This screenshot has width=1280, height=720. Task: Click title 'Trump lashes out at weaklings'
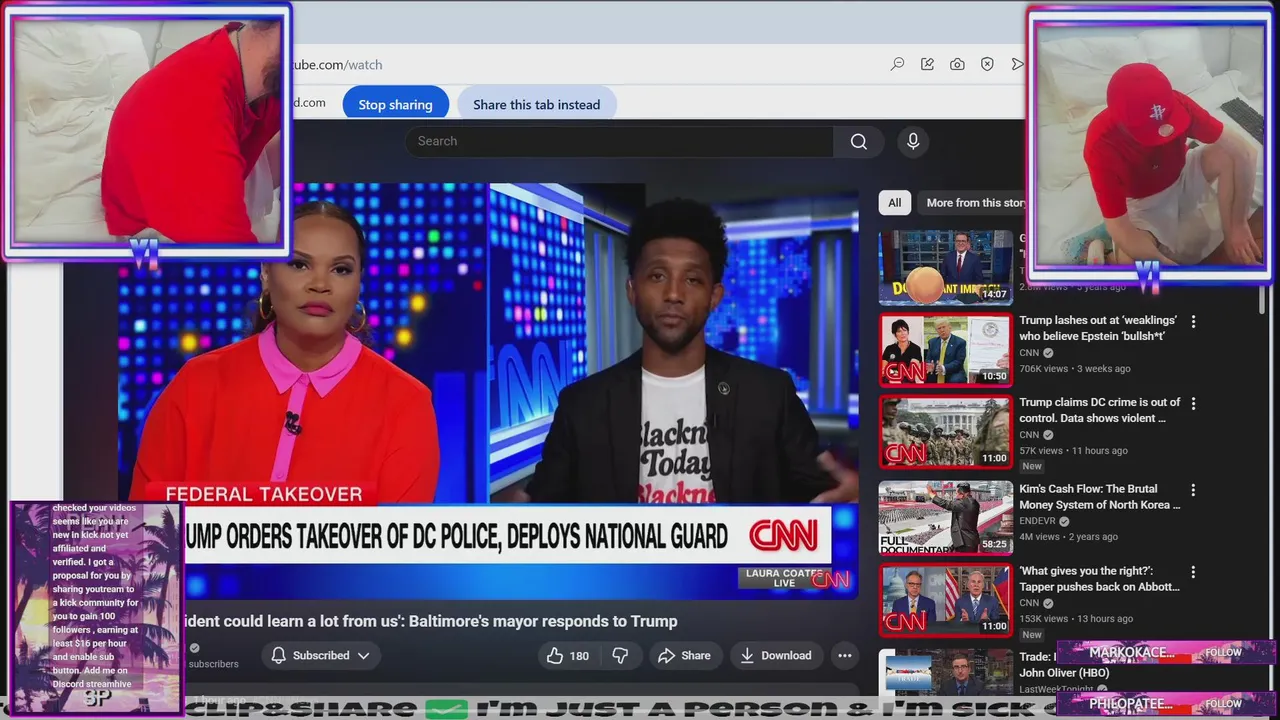click(1098, 328)
